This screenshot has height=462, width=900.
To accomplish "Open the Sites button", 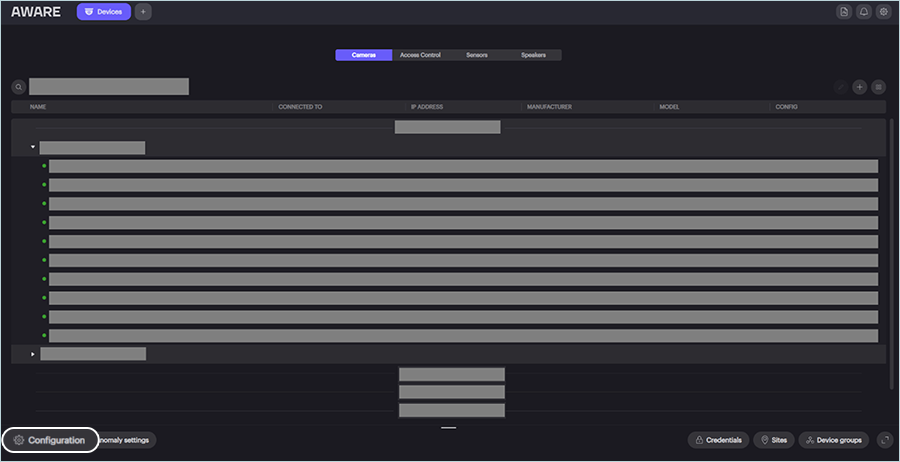I will click(773, 440).
